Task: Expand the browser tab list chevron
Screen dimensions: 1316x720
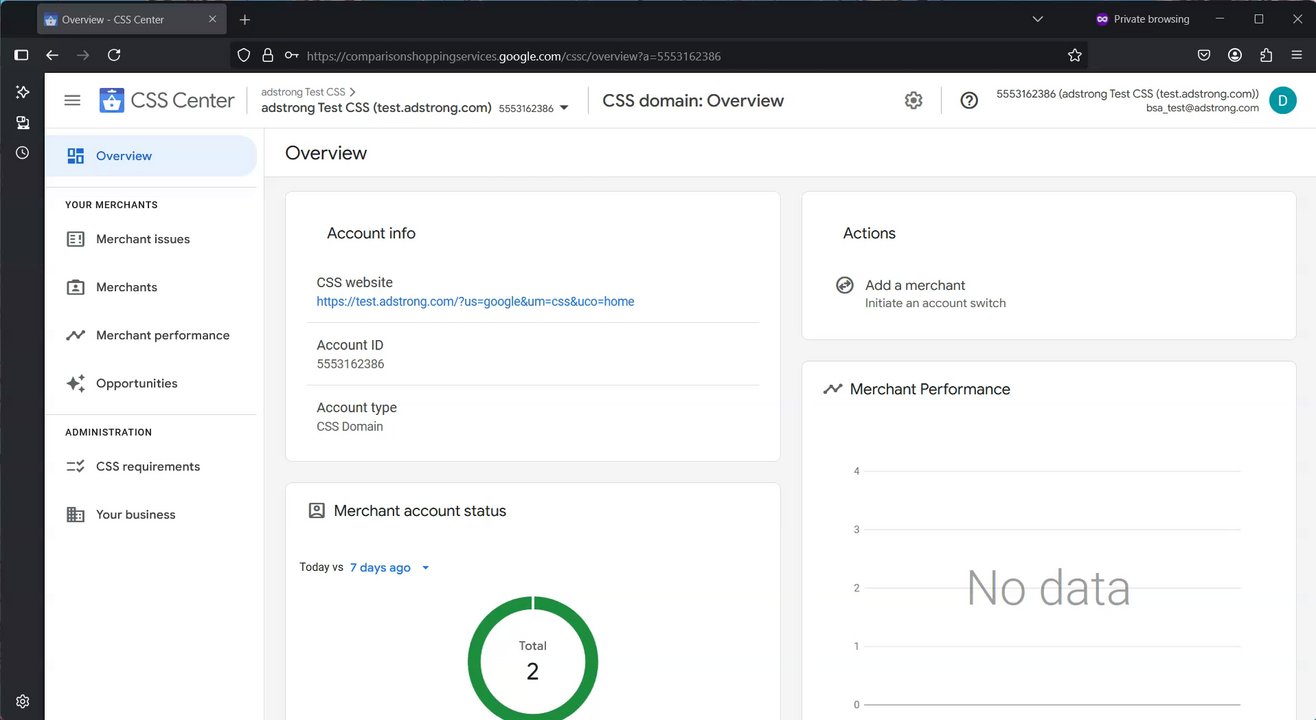Action: pos(1038,19)
